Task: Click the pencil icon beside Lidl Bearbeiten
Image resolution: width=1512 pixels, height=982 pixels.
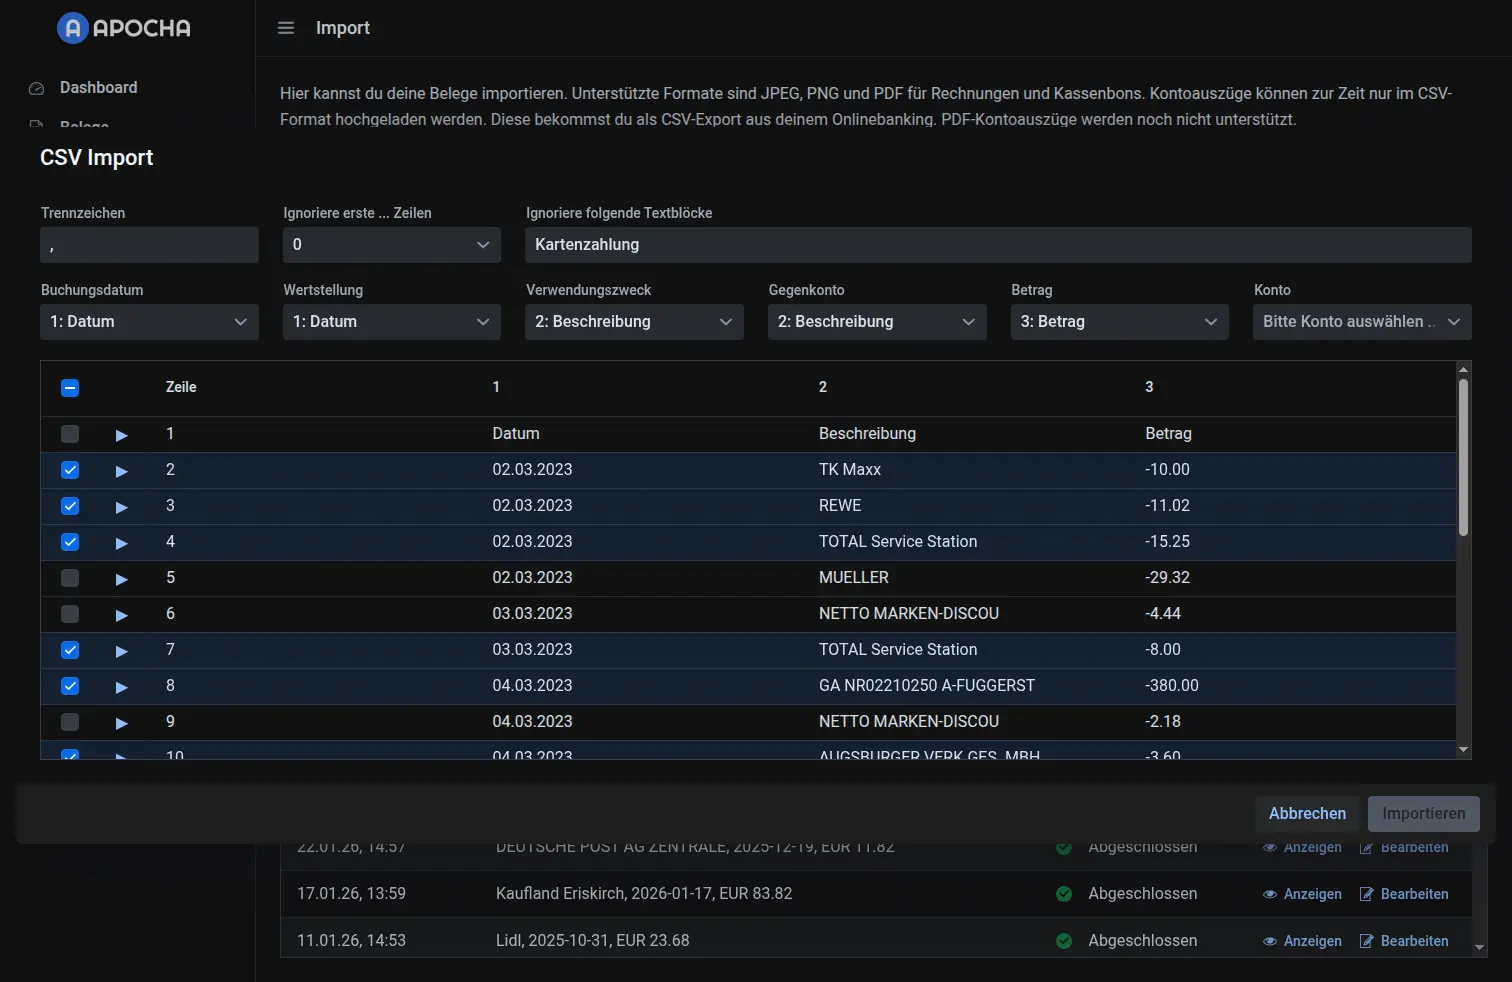Action: (x=1365, y=941)
